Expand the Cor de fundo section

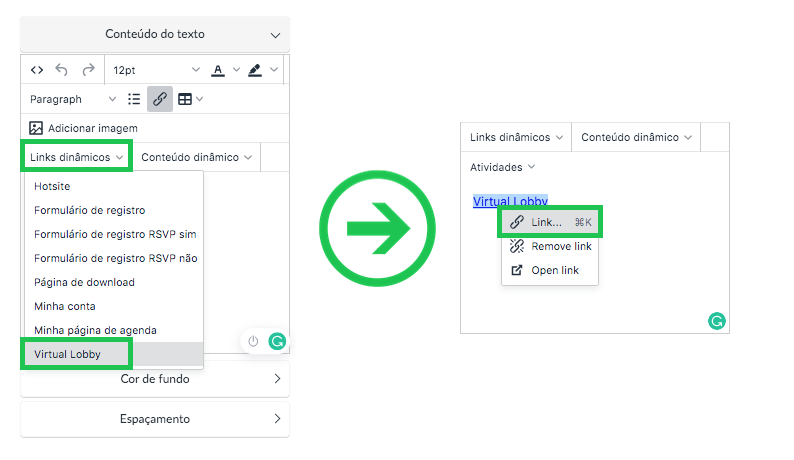[155, 379]
